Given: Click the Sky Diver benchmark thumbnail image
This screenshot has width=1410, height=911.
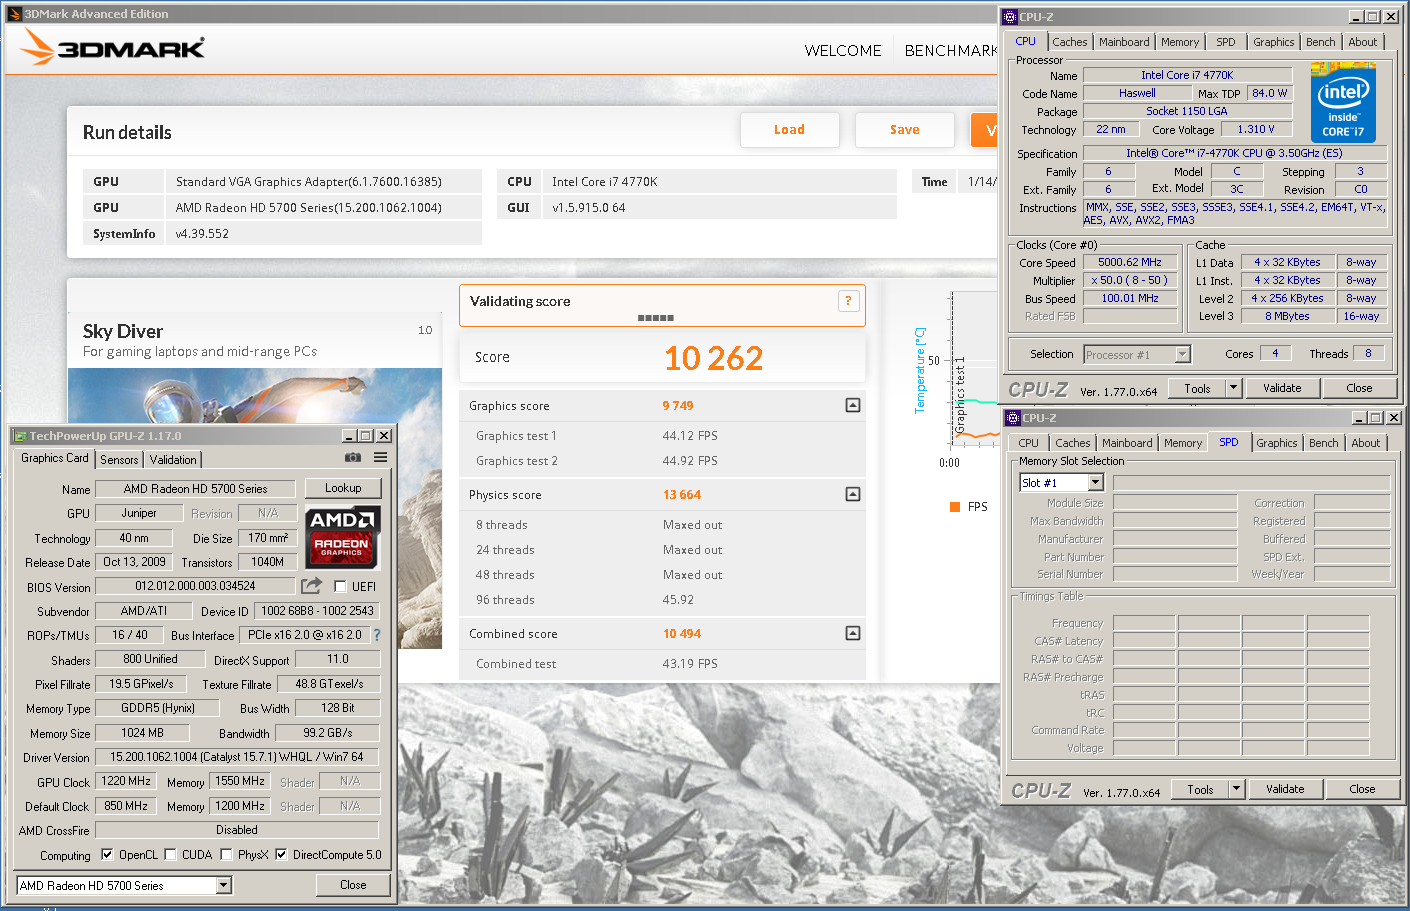Looking at the screenshot, I should click(x=255, y=508).
